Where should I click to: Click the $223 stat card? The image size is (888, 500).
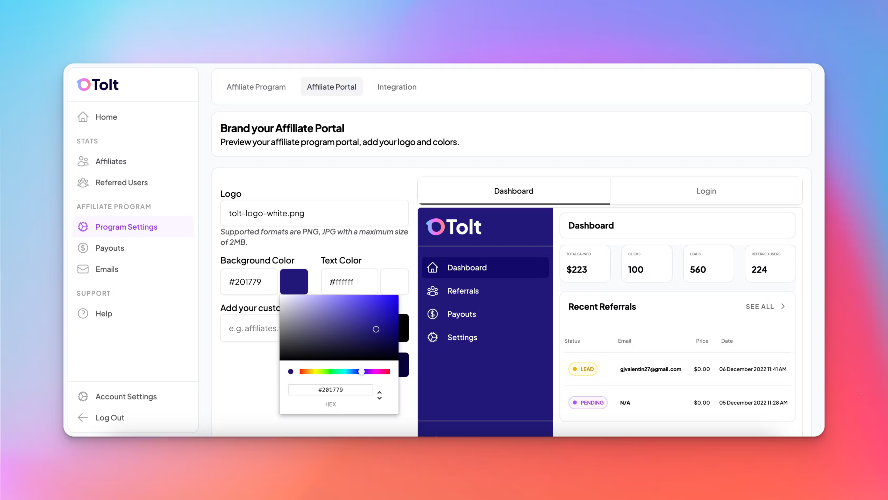tap(585, 263)
